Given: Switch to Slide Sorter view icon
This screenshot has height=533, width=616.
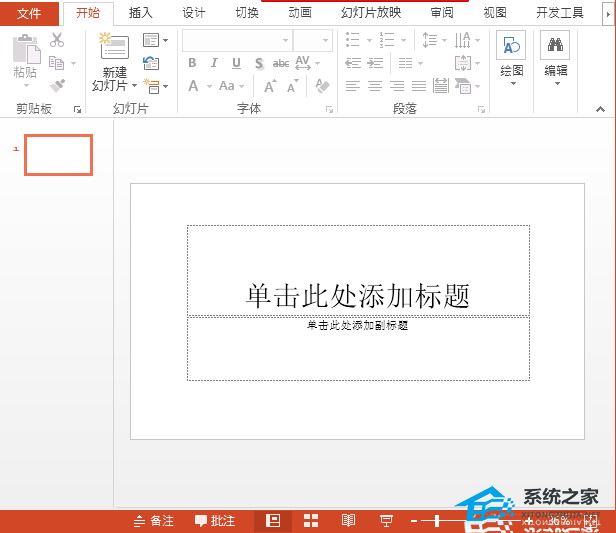Looking at the screenshot, I should [x=311, y=521].
